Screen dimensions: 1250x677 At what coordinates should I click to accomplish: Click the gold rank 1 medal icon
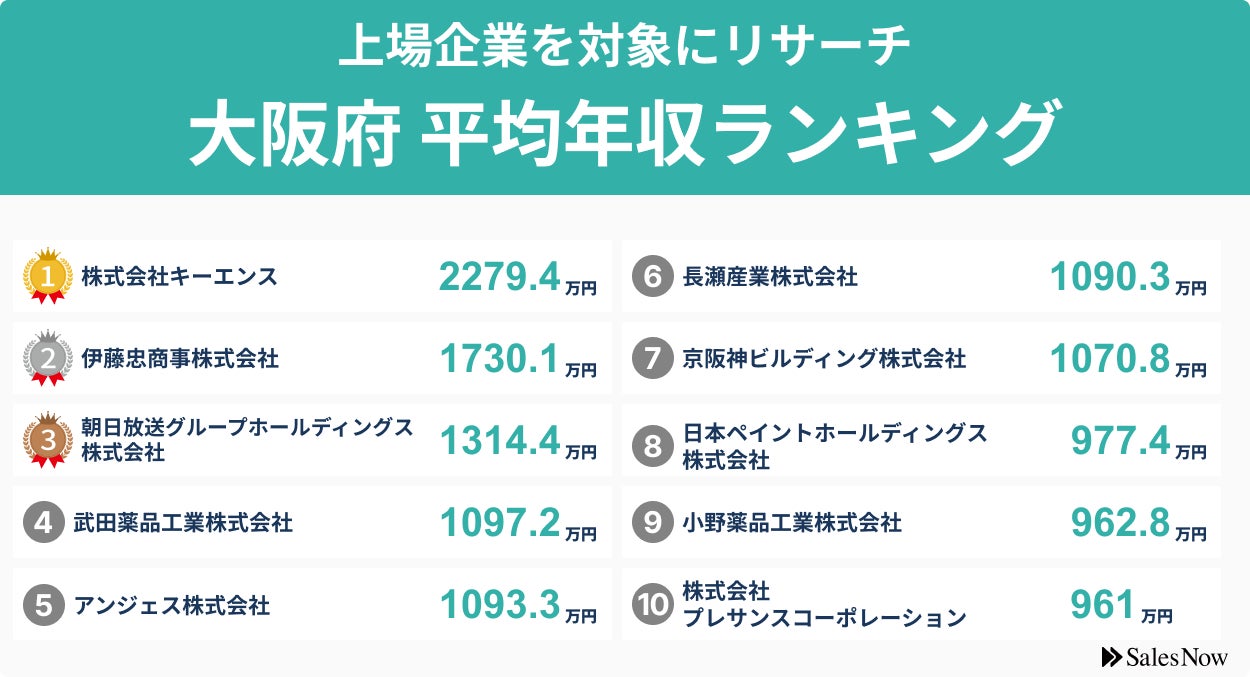click(x=47, y=275)
